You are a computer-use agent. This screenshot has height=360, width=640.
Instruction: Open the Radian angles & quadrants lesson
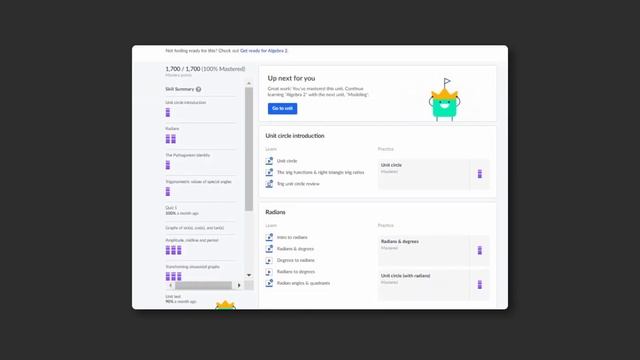[x=303, y=283]
